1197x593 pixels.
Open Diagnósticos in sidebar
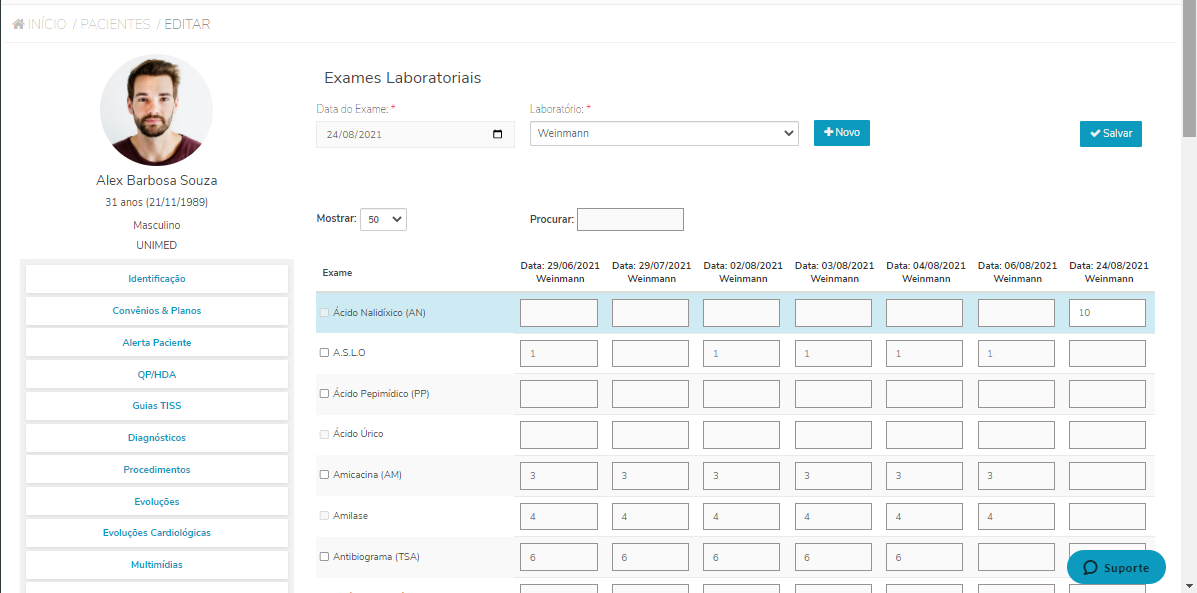[156, 438]
